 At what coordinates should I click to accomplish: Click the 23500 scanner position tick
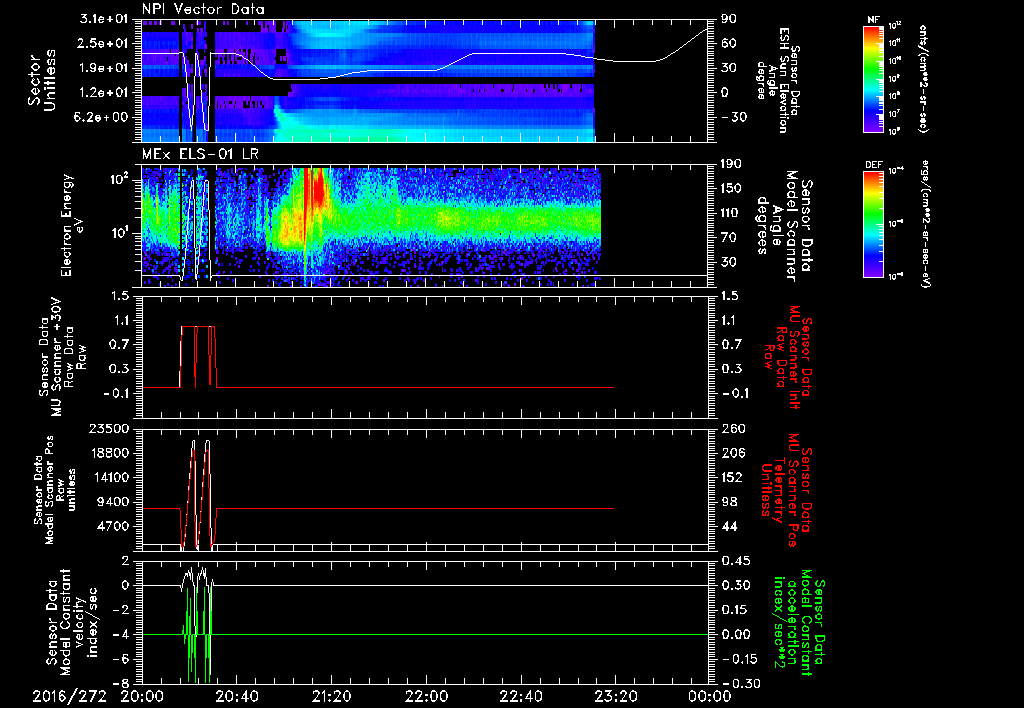(108, 429)
